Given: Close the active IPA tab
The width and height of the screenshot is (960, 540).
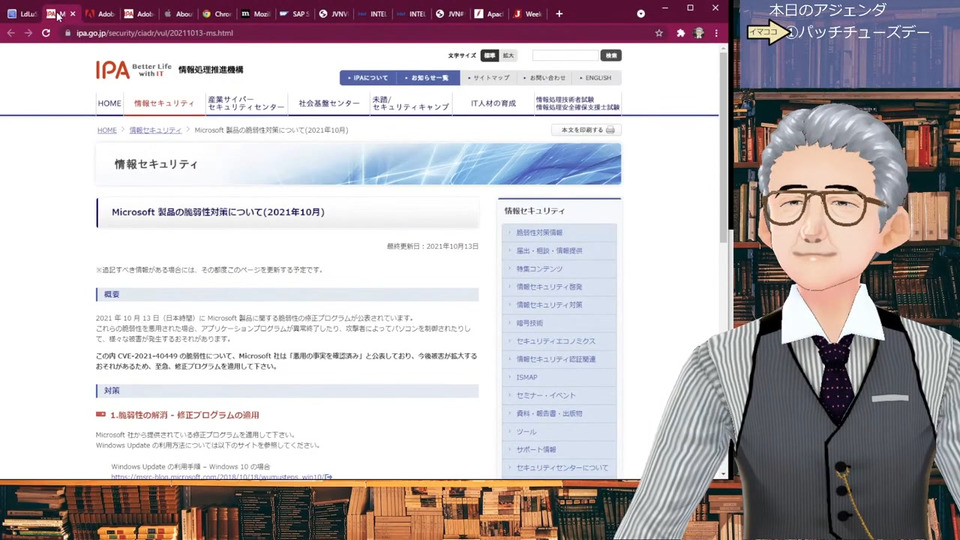Looking at the screenshot, I should (x=73, y=13).
